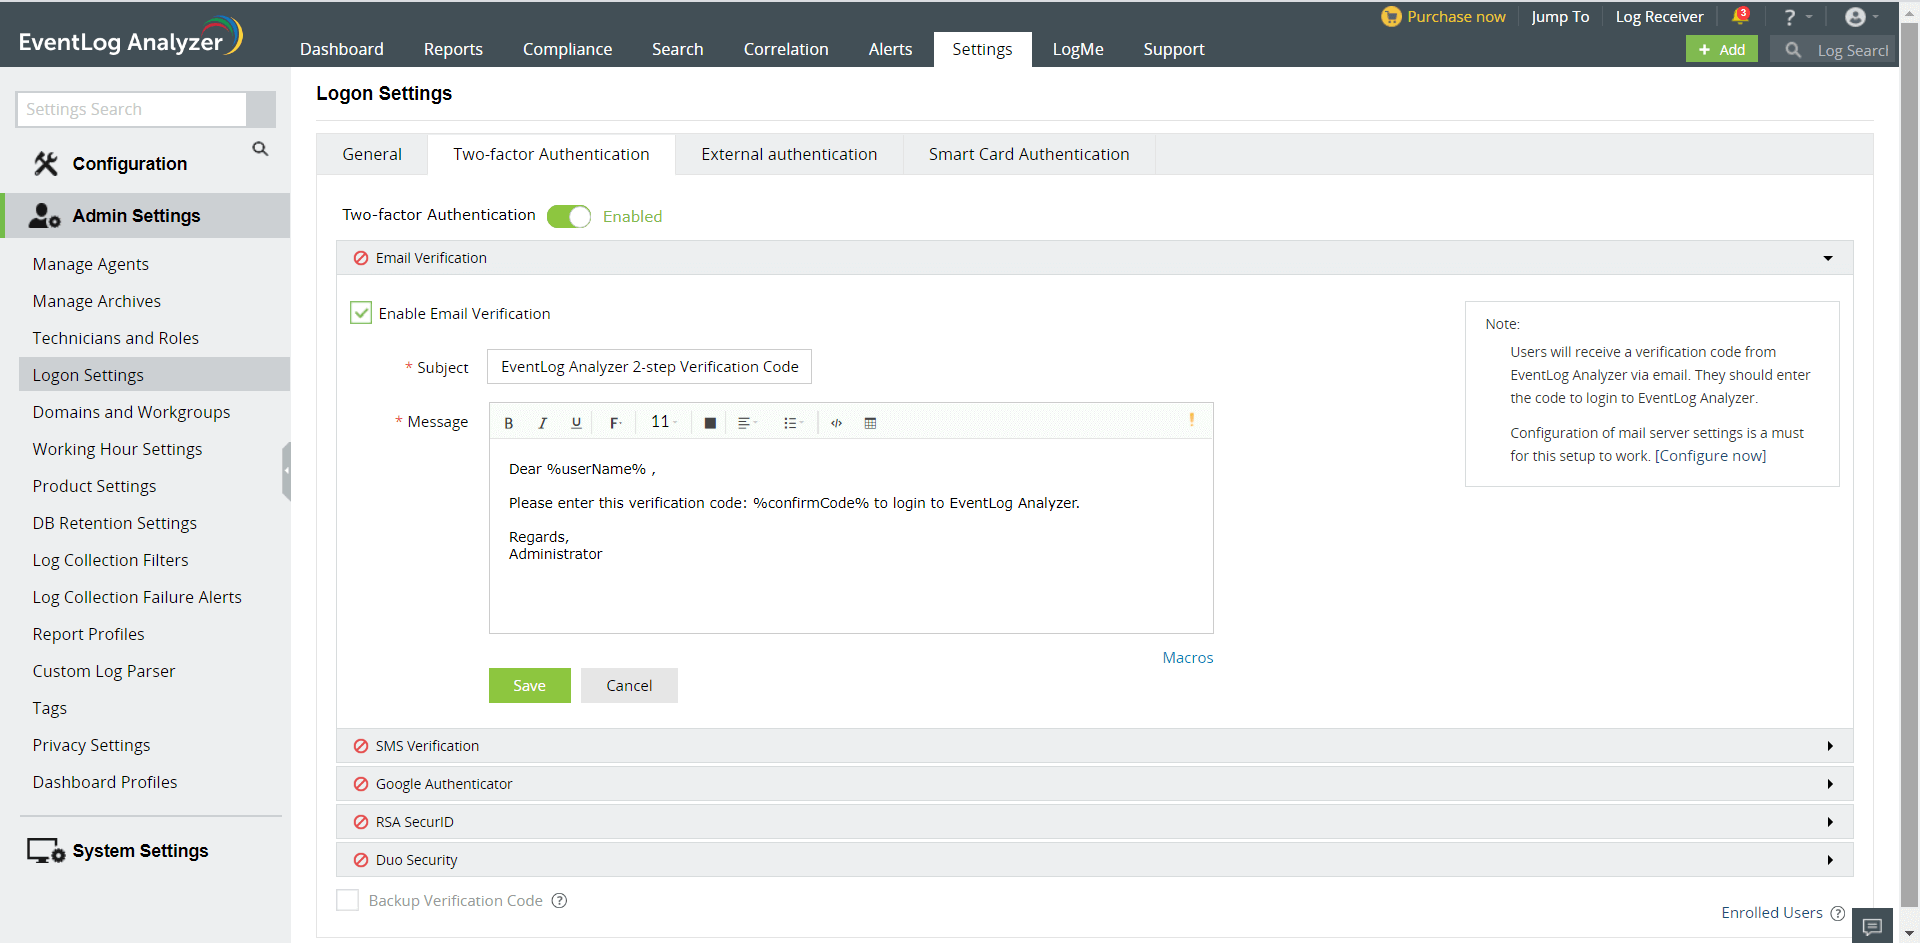Open the Jump To menu
1920x943 pixels.
tap(1560, 17)
